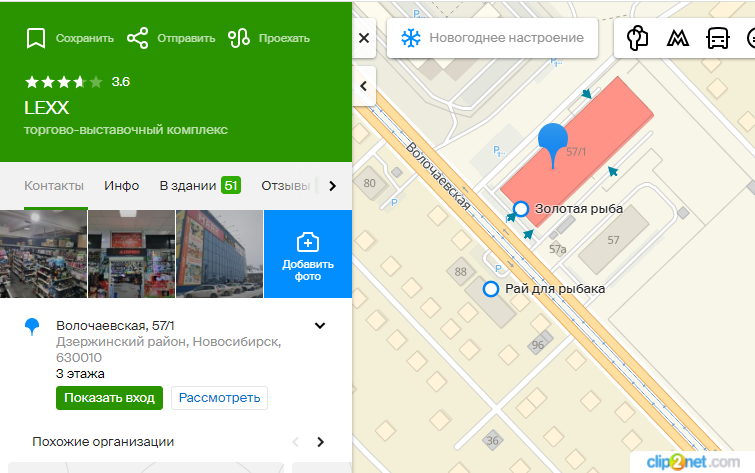The width and height of the screenshot is (755, 473).
Task: Click the tourist guide icon on map toolbar
Action: tap(638, 39)
